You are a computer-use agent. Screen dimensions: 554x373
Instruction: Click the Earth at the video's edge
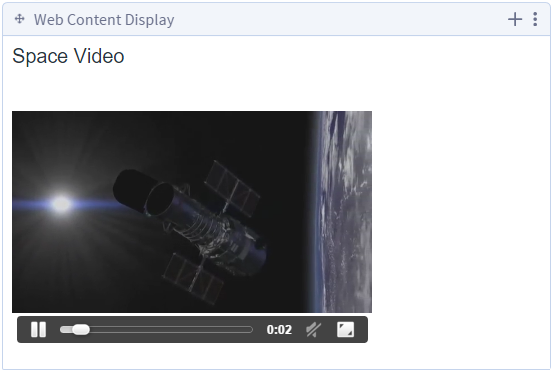tap(343, 212)
